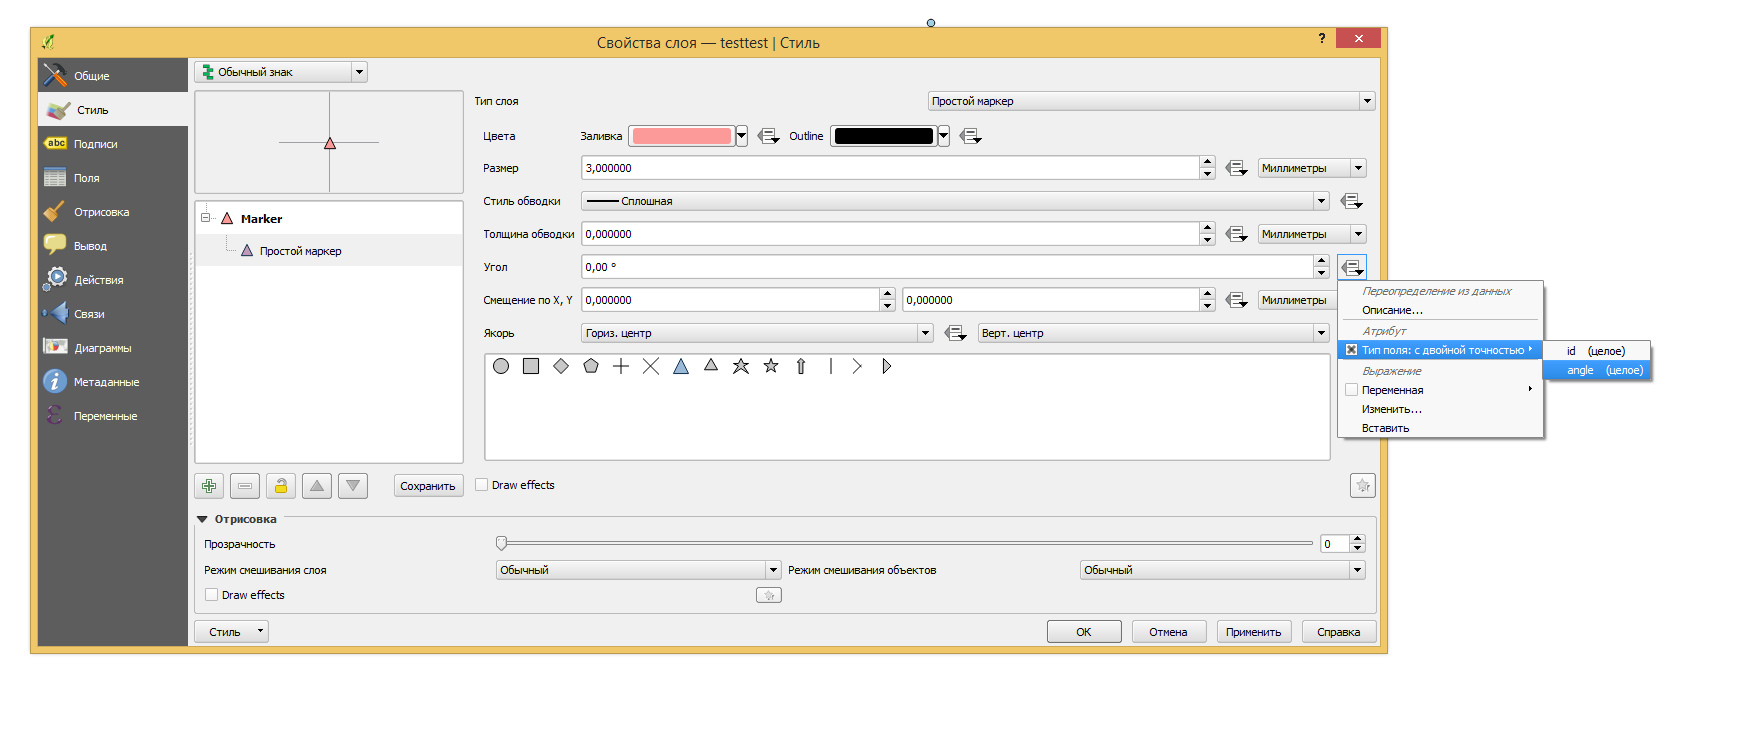
Task: Pick the cross X marker shape
Action: [x=651, y=366]
